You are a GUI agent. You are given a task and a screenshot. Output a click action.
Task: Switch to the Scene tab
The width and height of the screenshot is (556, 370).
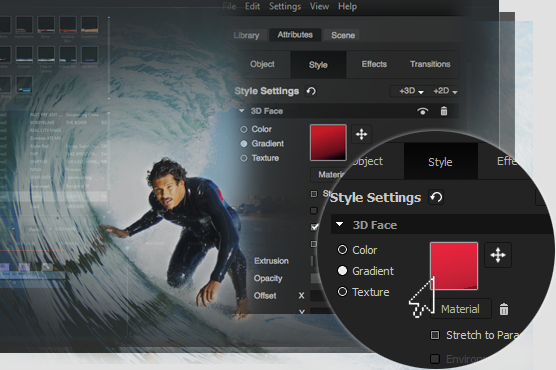[x=343, y=35]
